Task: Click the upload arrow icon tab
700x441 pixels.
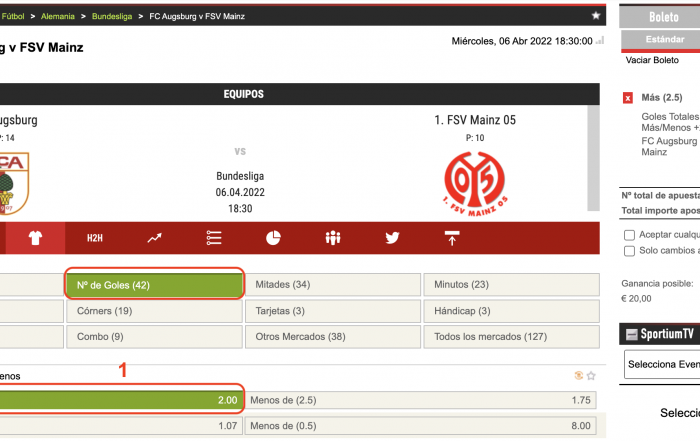Action: coord(452,238)
